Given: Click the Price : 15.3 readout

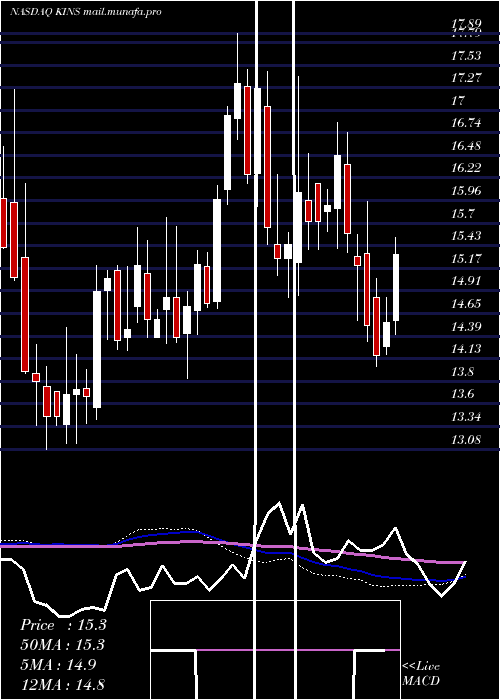Looking at the screenshot, I should (63, 625).
